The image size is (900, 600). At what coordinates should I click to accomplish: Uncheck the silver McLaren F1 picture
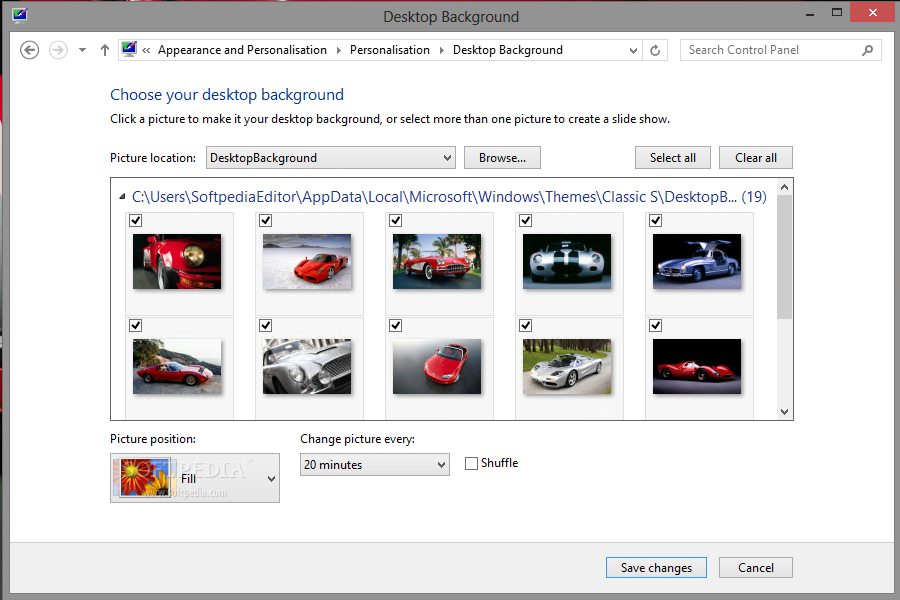pyautogui.click(x=525, y=326)
